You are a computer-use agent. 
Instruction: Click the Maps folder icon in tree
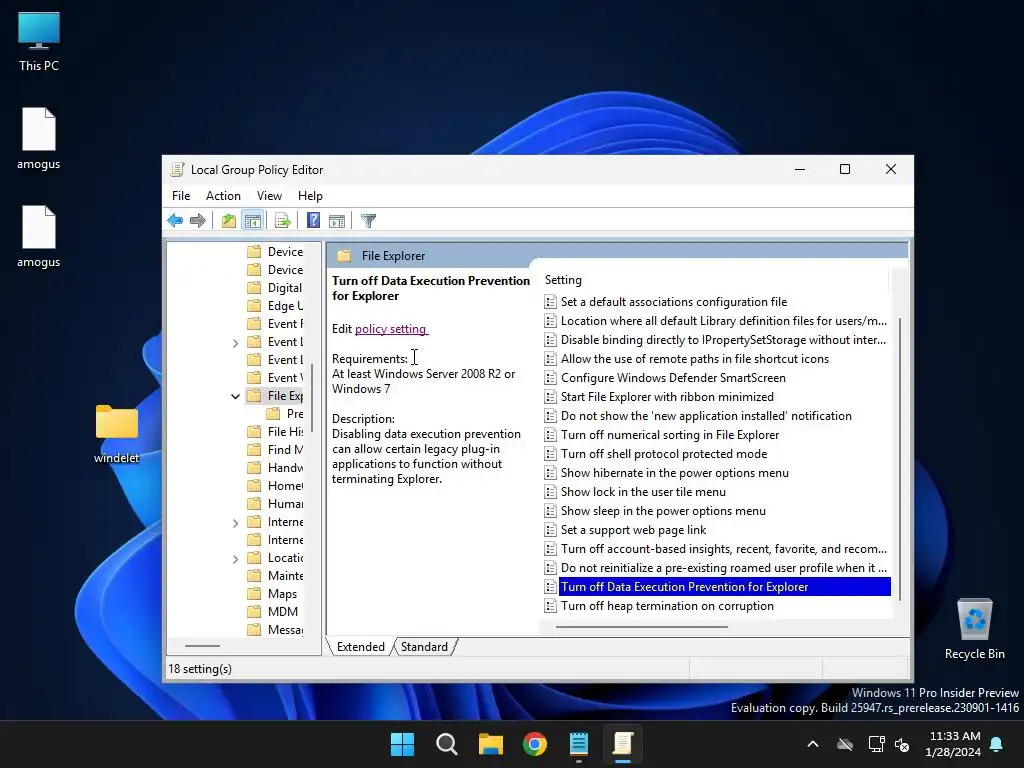click(255, 594)
